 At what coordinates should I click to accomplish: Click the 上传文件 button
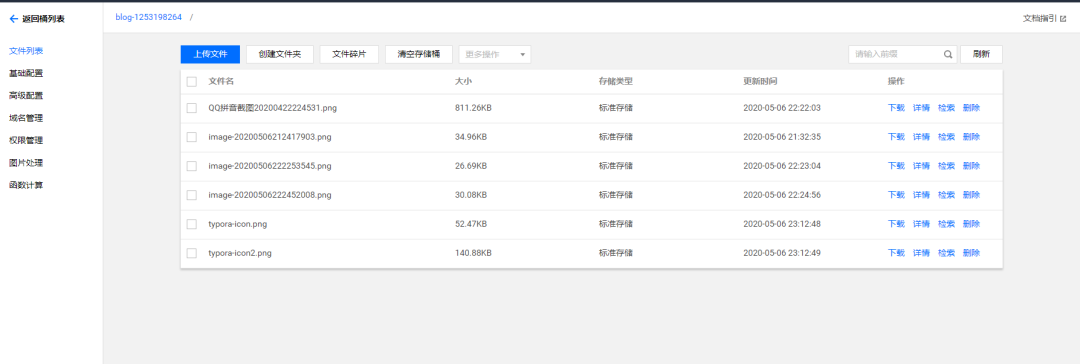[x=210, y=54]
